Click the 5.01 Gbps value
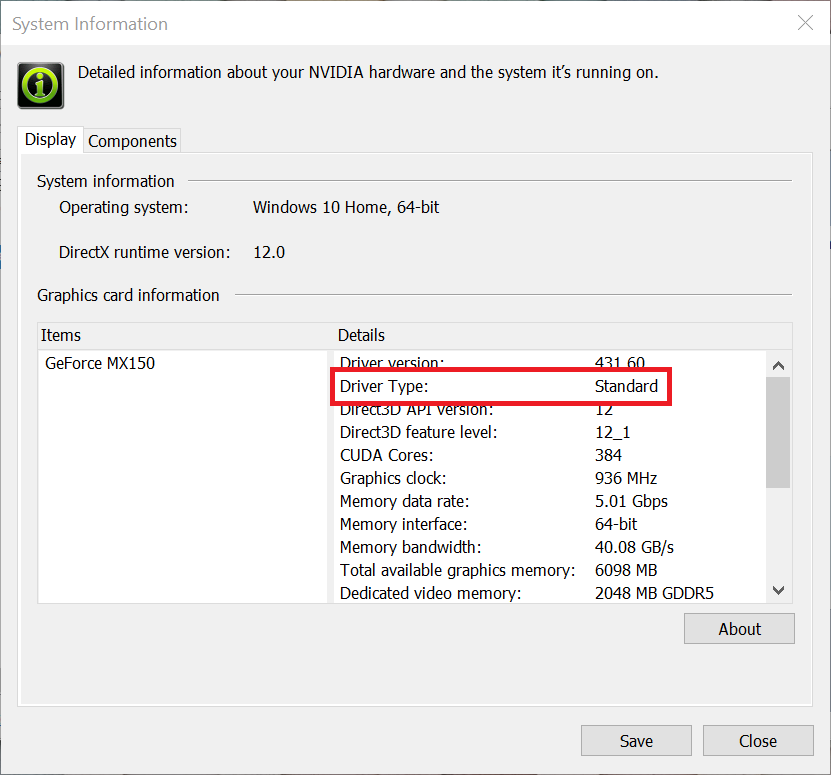 (x=631, y=501)
